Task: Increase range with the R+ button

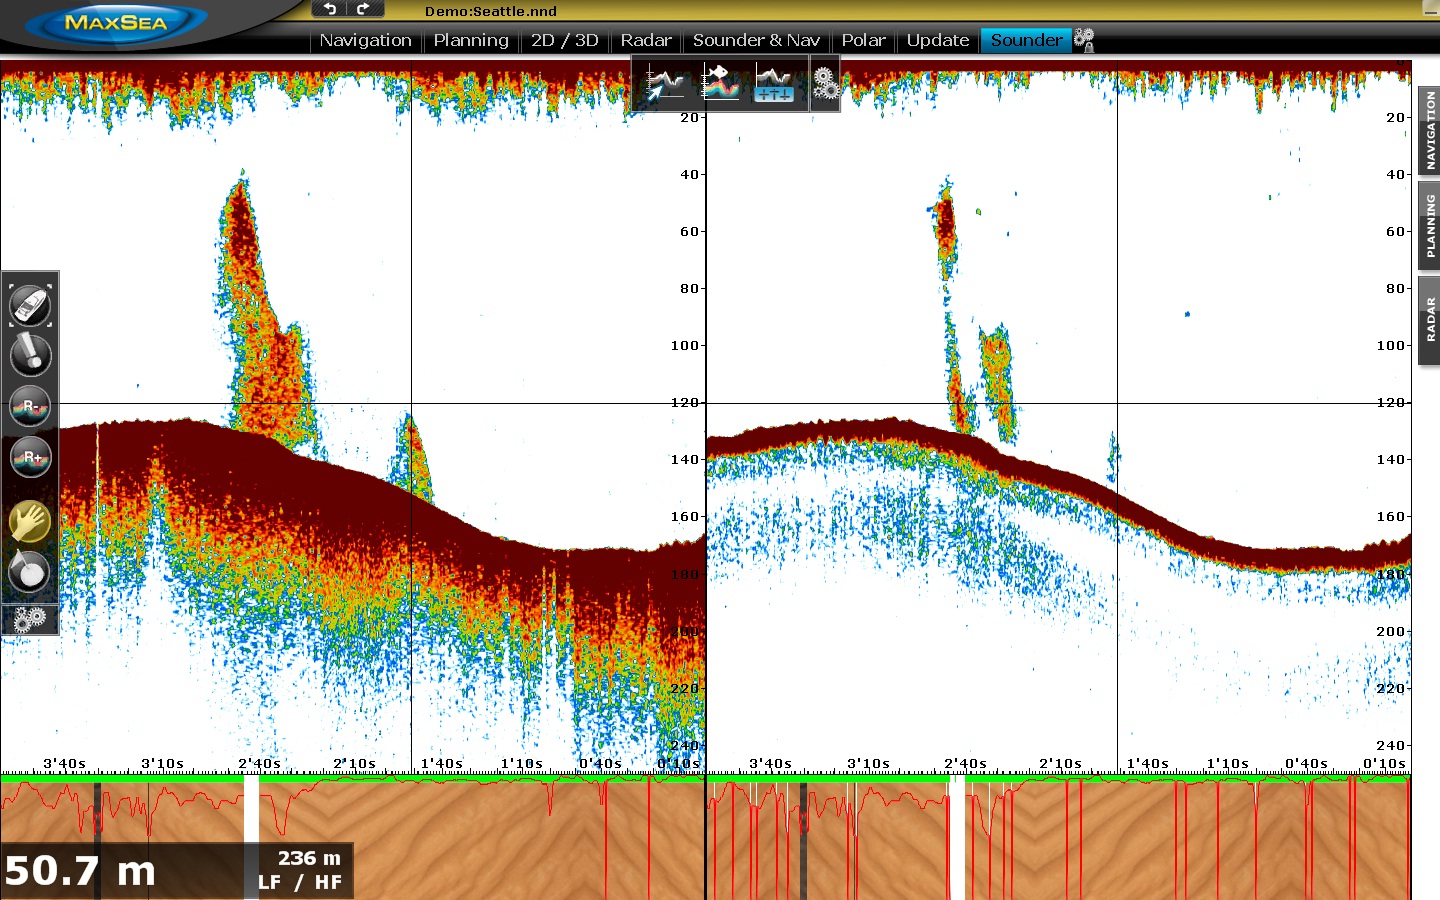Action: click(30, 457)
